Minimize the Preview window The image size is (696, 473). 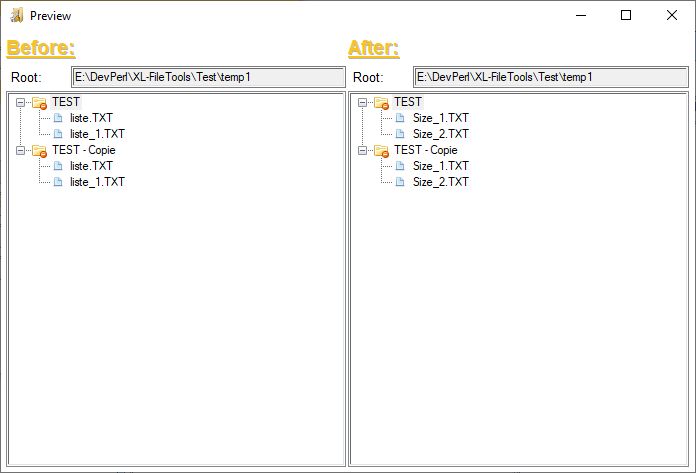point(581,16)
